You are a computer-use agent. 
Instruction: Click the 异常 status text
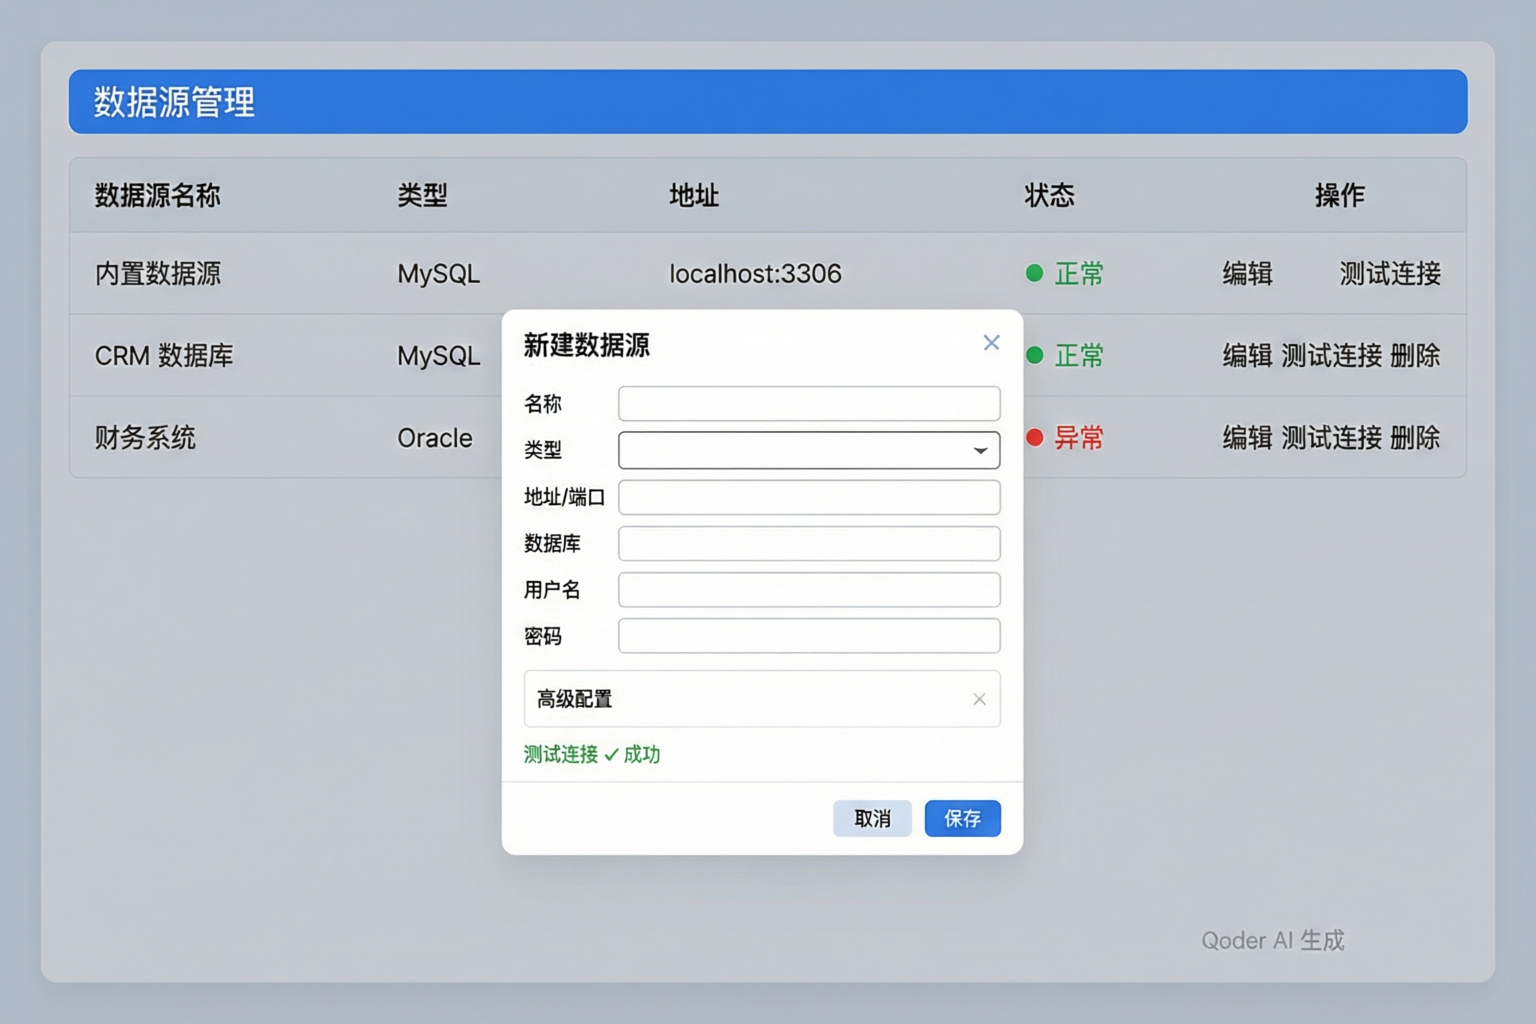coord(1079,438)
